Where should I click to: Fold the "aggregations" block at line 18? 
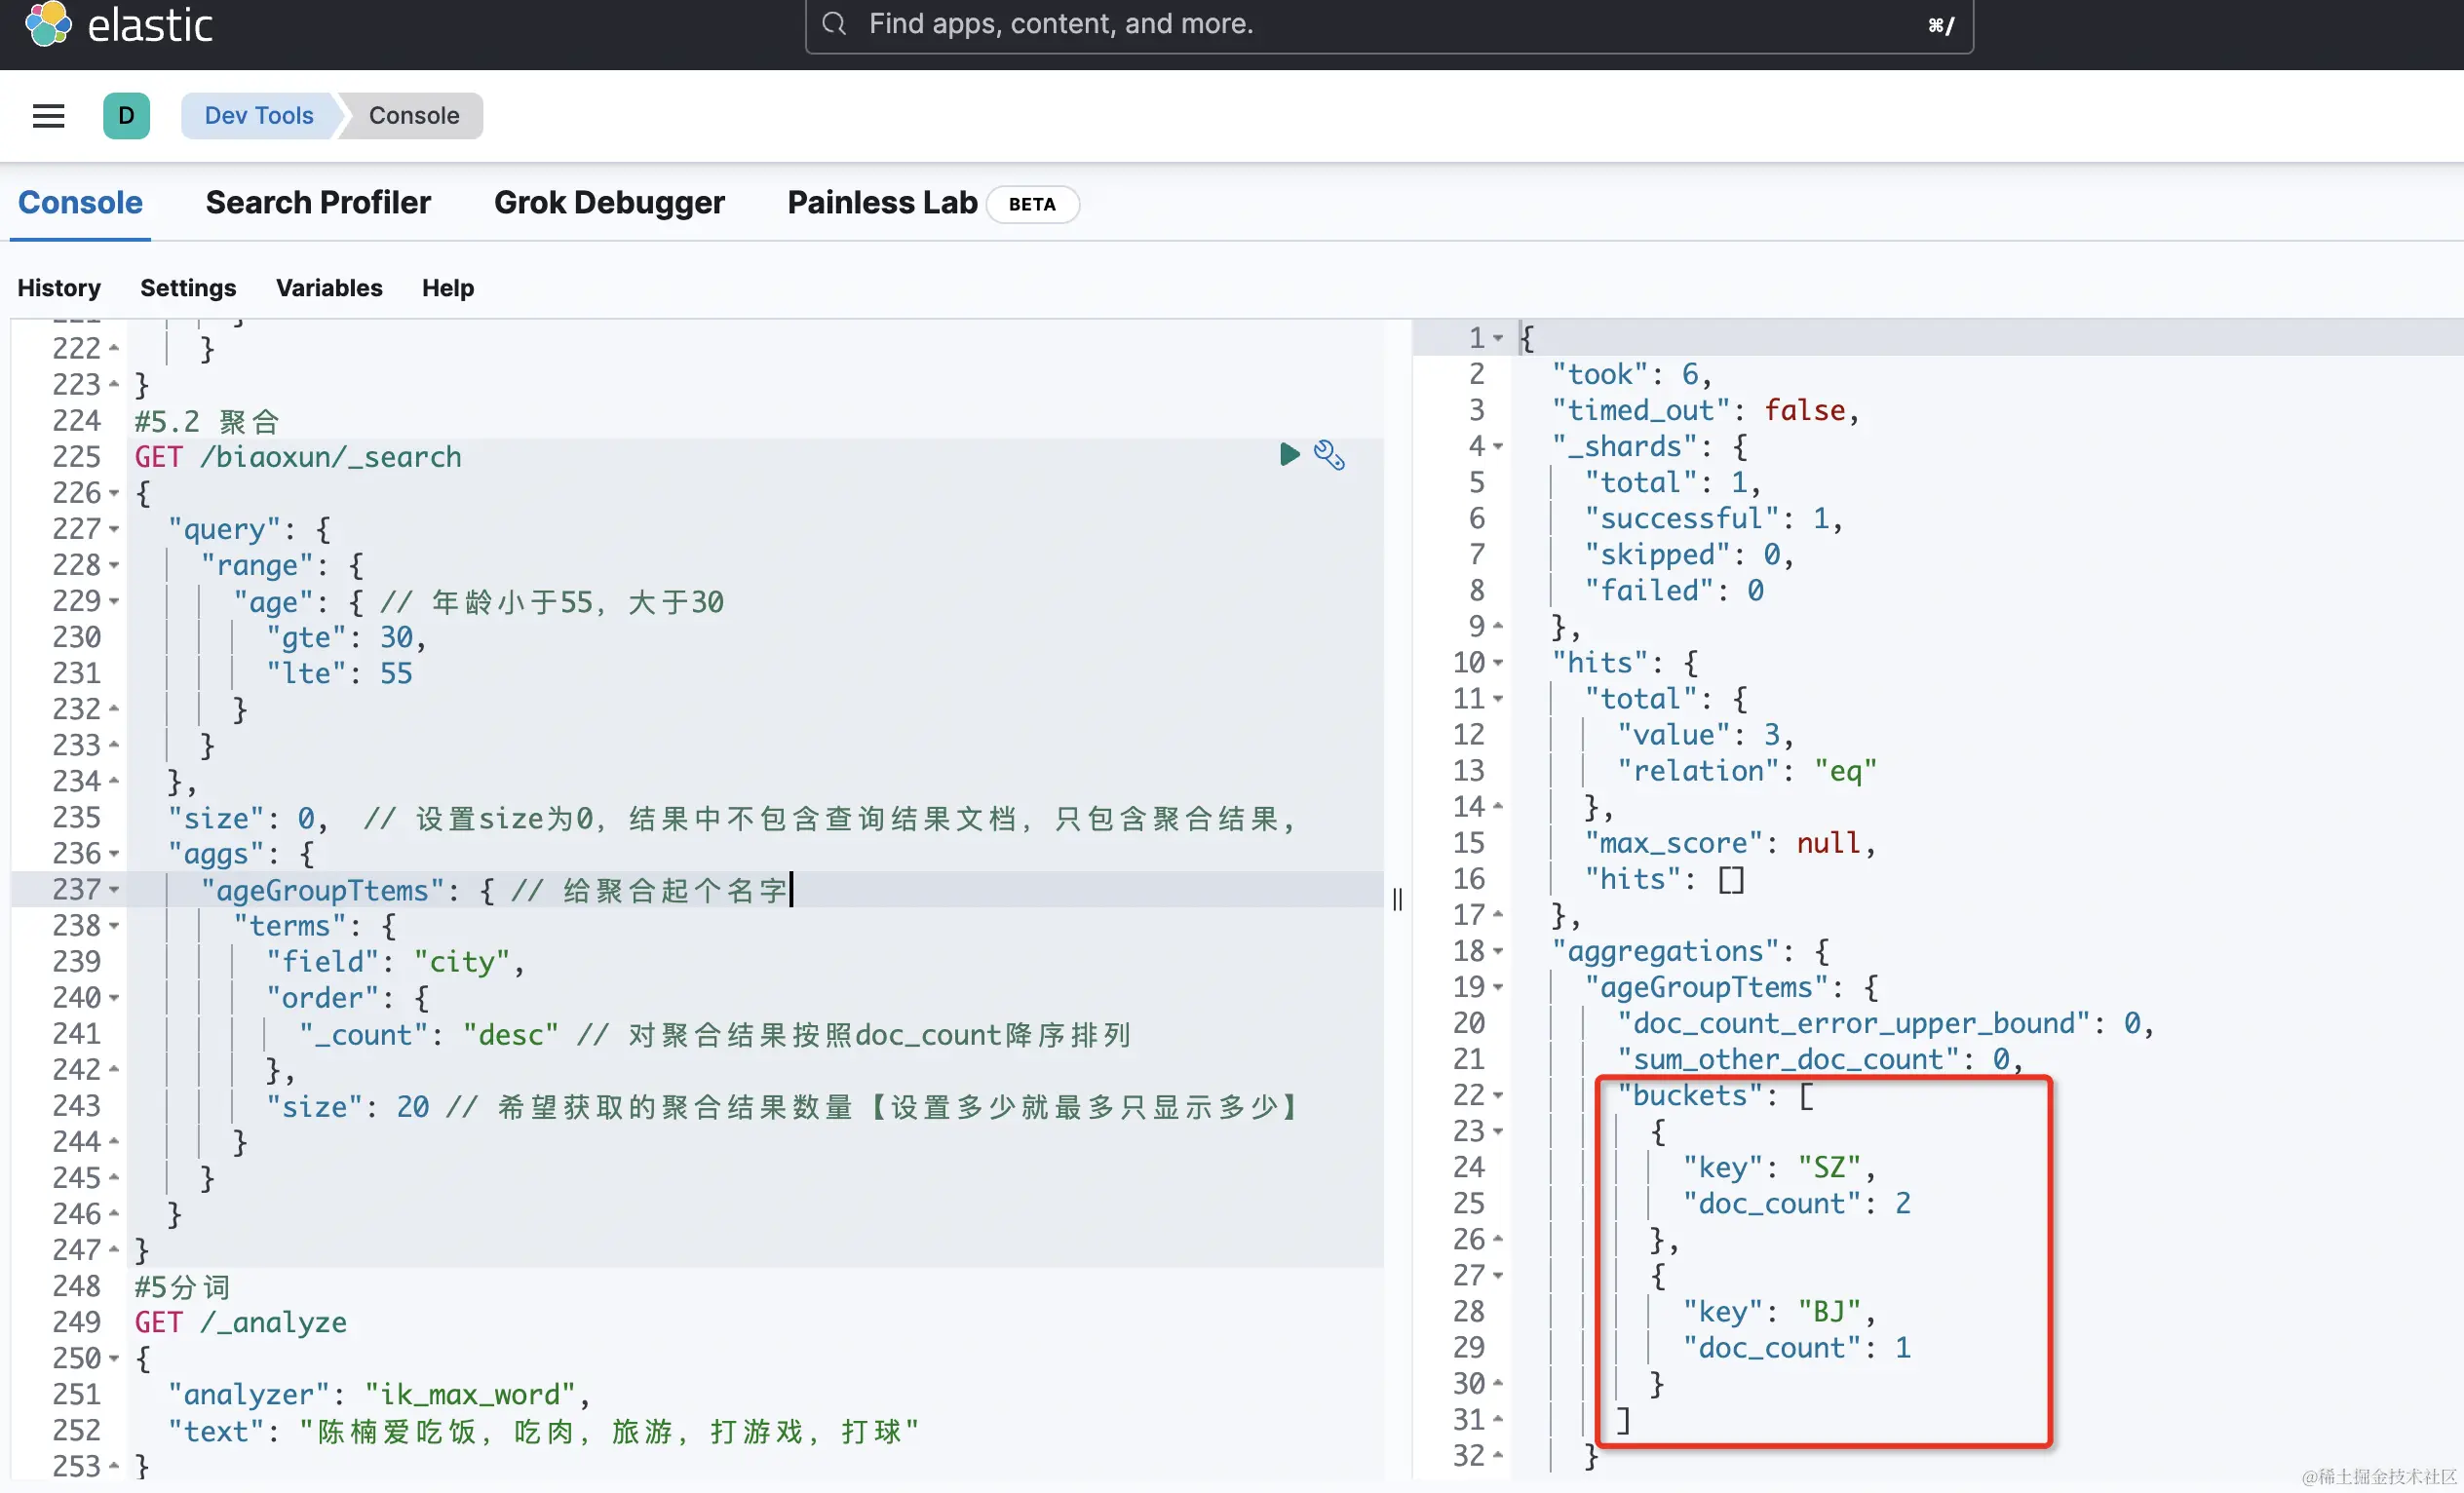pos(1498,952)
